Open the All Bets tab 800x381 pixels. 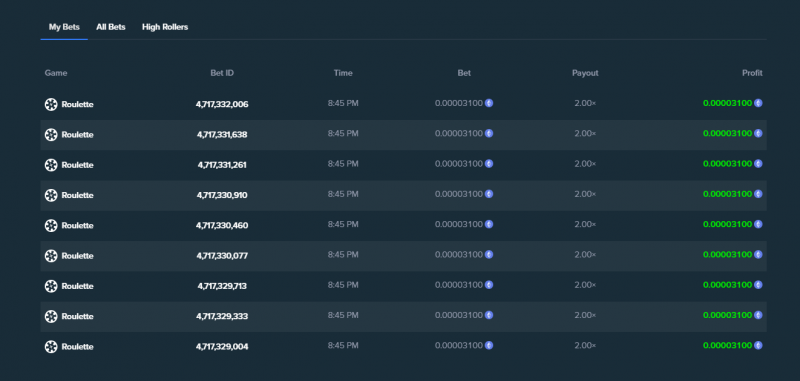111,27
